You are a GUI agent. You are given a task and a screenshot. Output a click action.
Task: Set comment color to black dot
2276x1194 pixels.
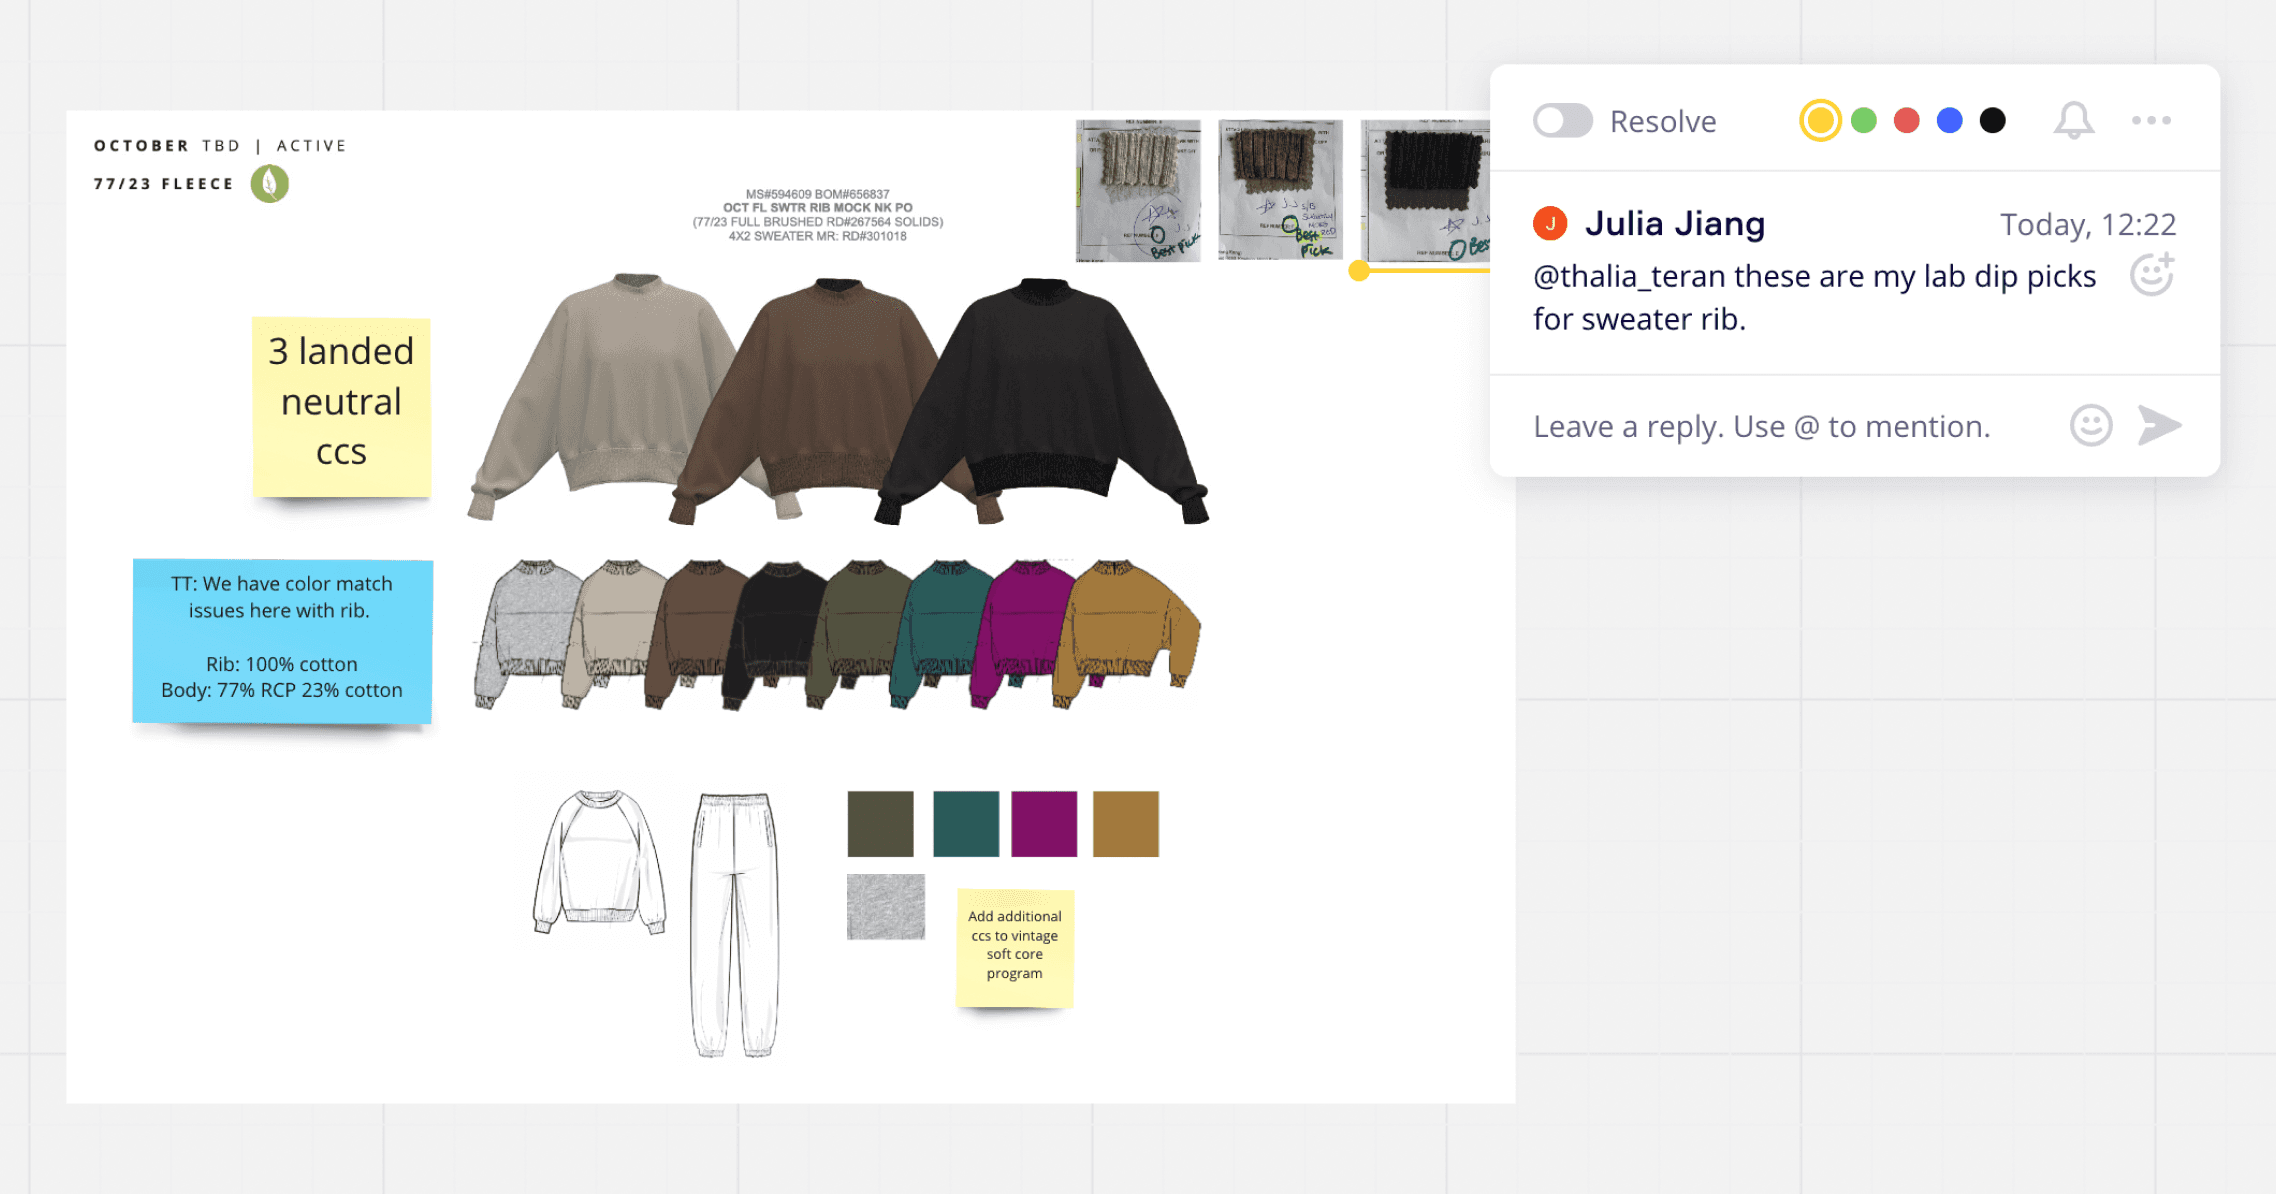coord(1993,121)
